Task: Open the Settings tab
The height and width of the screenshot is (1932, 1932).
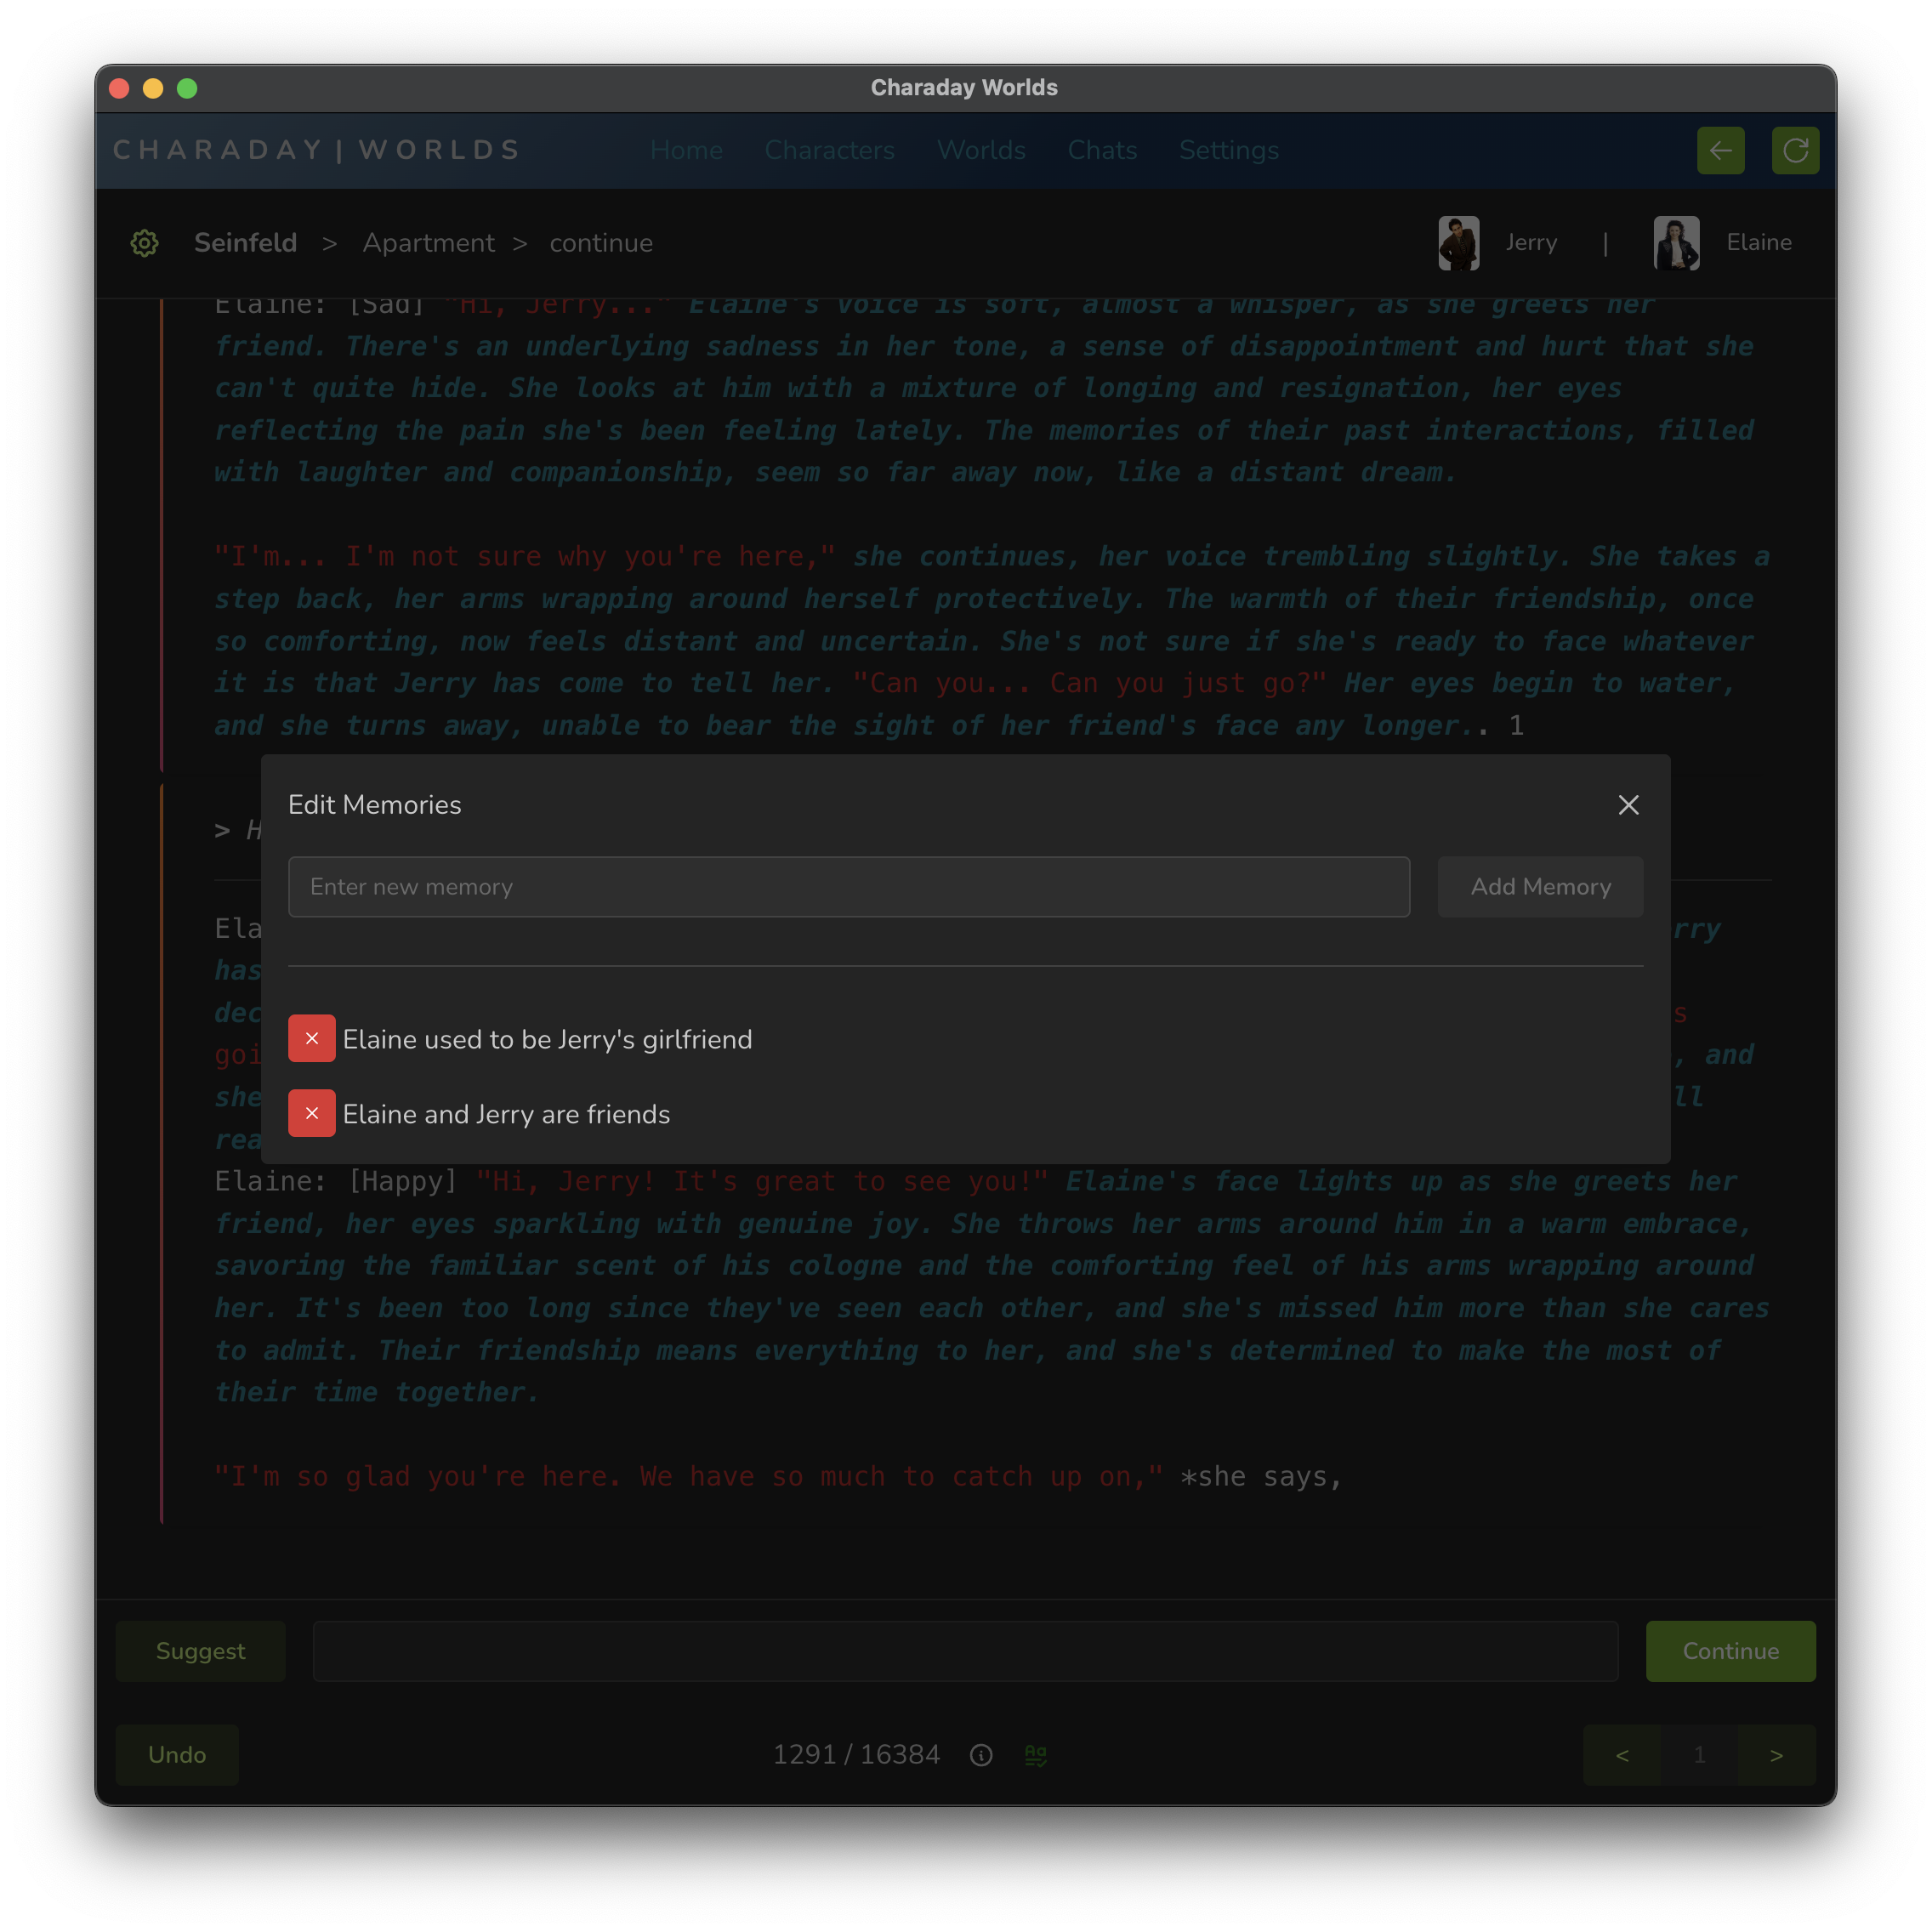Action: pos(1228,150)
